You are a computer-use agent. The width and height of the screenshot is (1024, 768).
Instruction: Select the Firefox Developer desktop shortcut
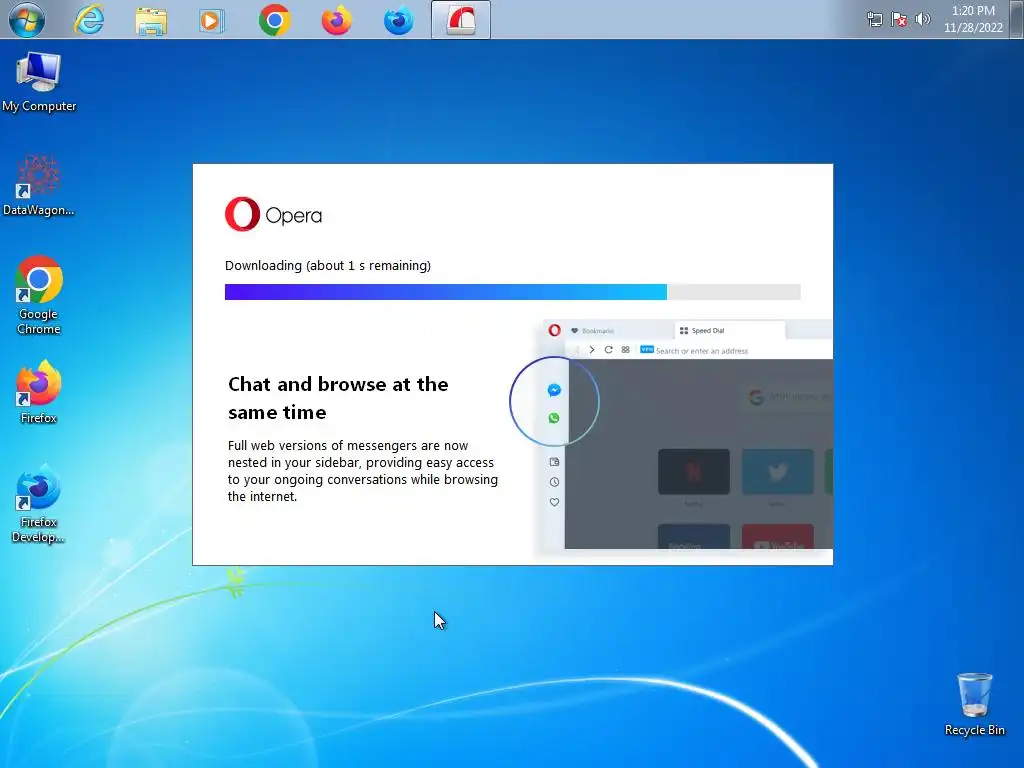[39, 504]
